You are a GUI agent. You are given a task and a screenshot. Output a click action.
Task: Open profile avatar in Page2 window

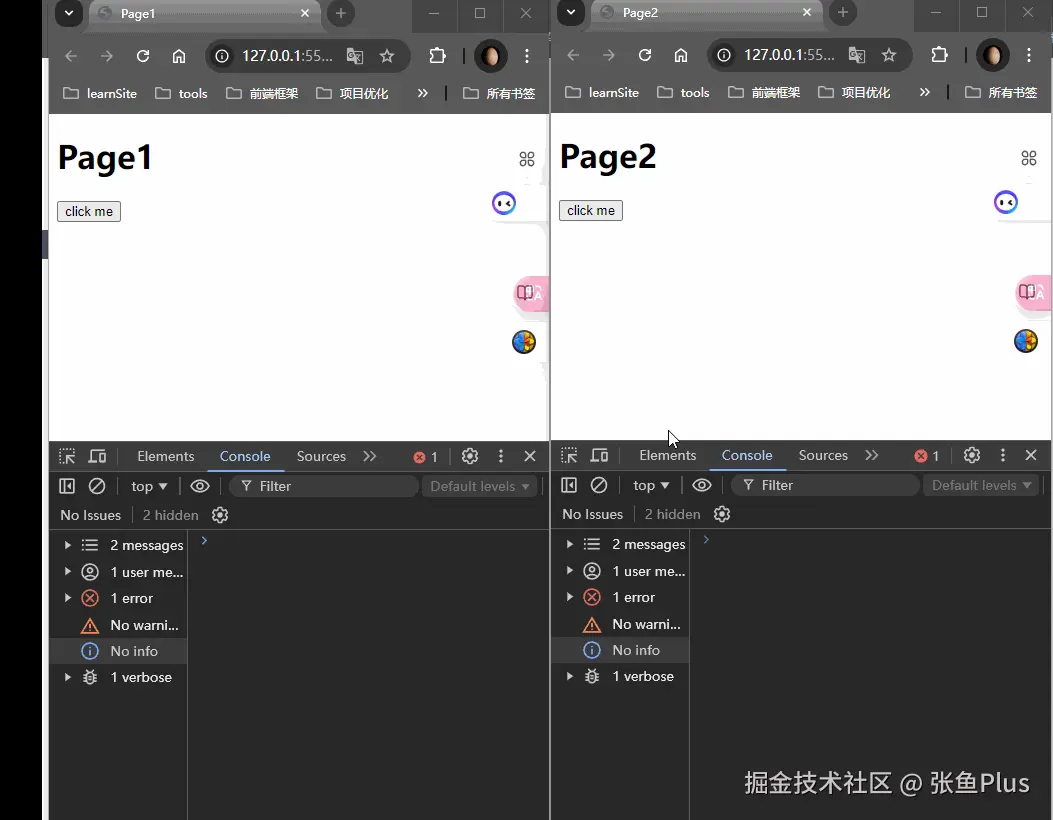tap(993, 55)
